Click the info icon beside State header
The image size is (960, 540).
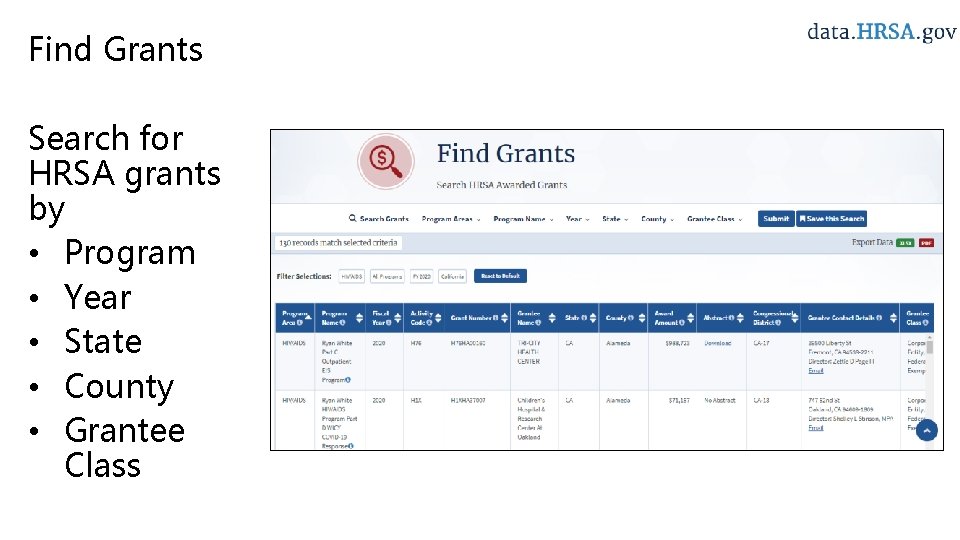tap(584, 318)
